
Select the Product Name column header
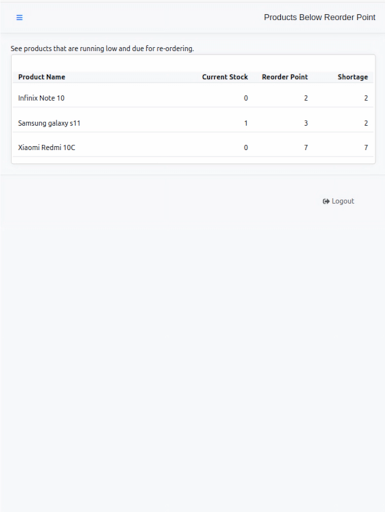pos(42,77)
